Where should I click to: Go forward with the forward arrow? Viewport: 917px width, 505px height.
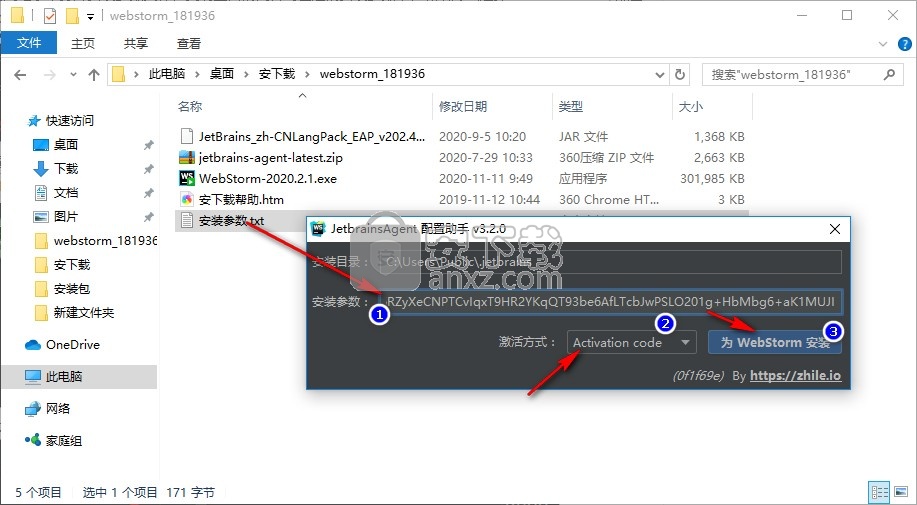[x=50, y=75]
